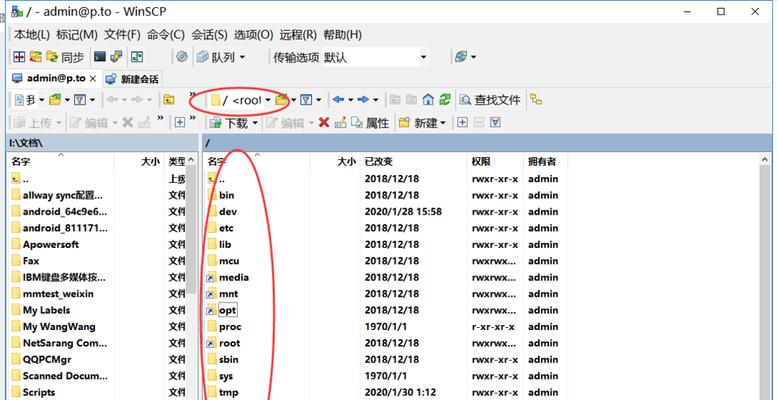Go to remote home directory icon
The width and height of the screenshot is (778, 400).
428,100
